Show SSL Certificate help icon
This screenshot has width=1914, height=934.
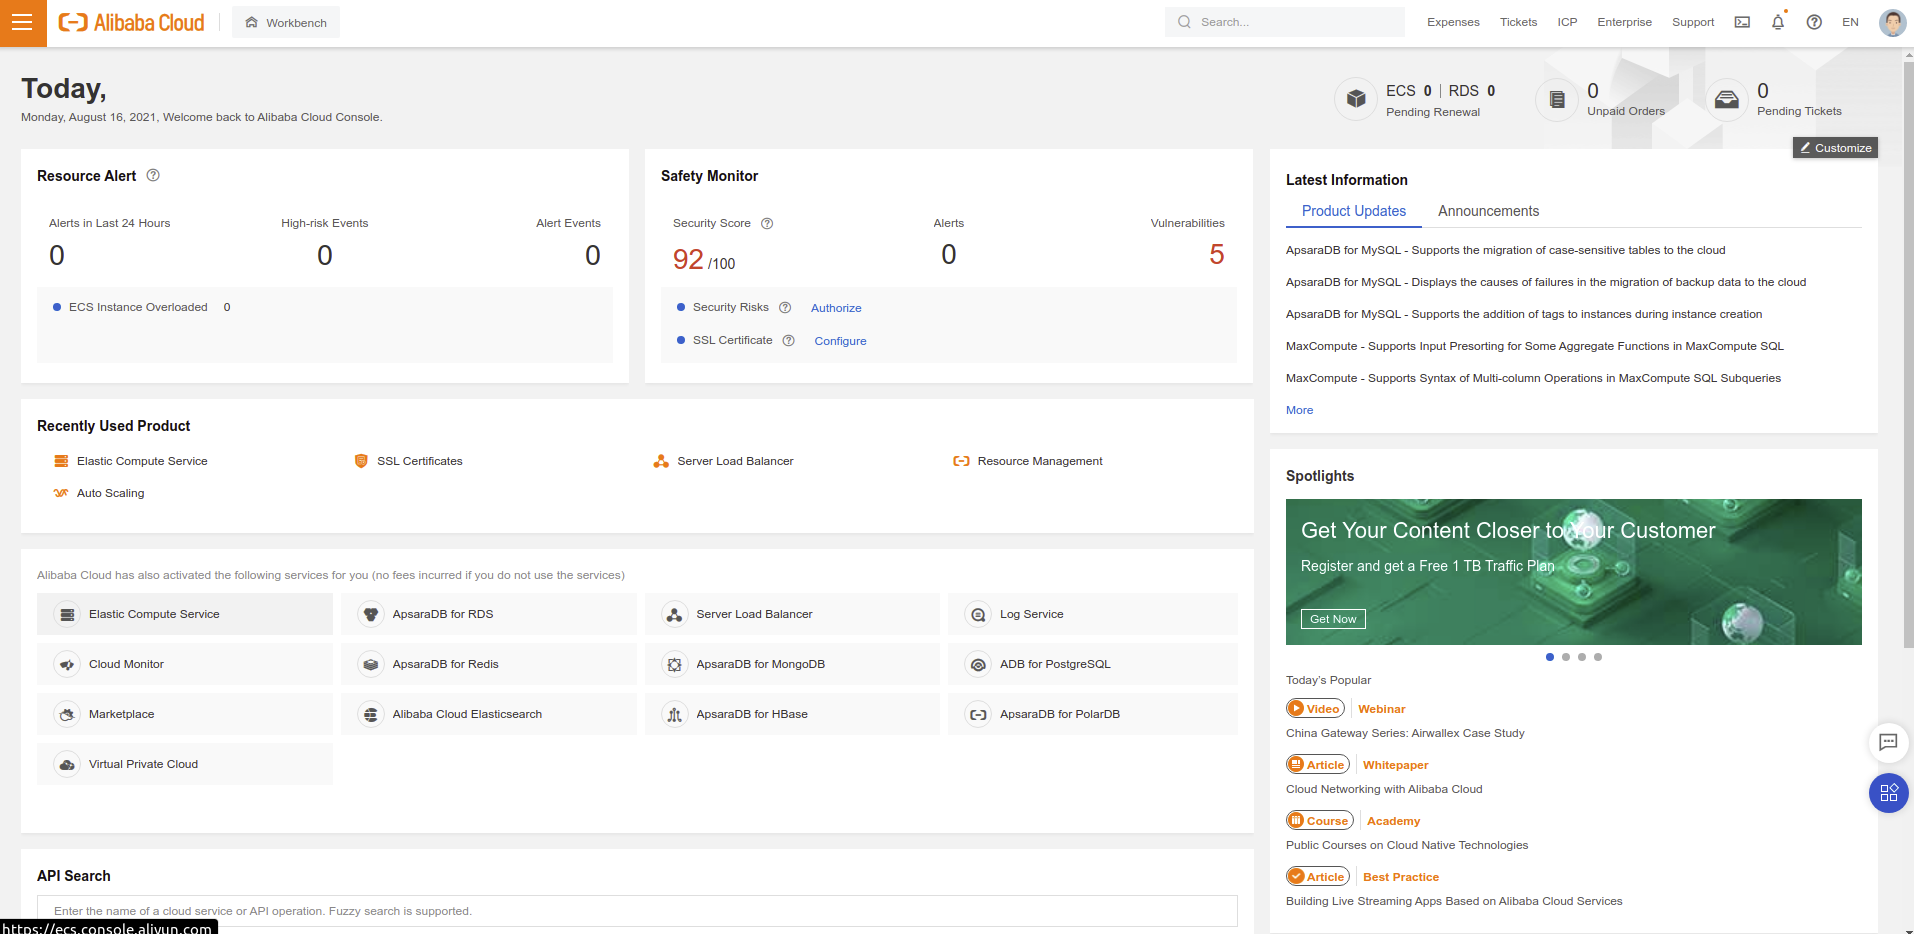788,340
